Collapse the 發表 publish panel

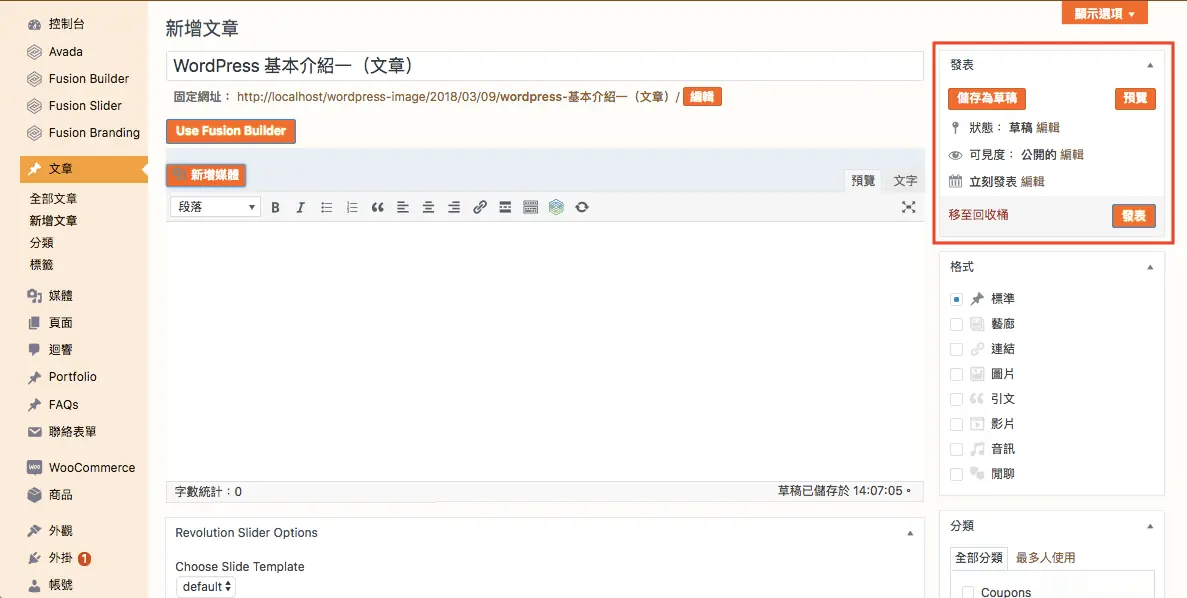point(1150,66)
